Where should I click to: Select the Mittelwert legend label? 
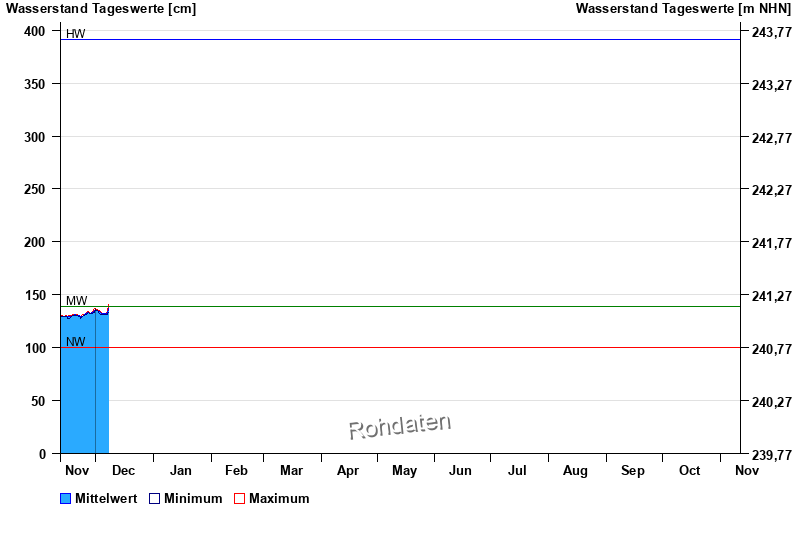click(x=106, y=499)
